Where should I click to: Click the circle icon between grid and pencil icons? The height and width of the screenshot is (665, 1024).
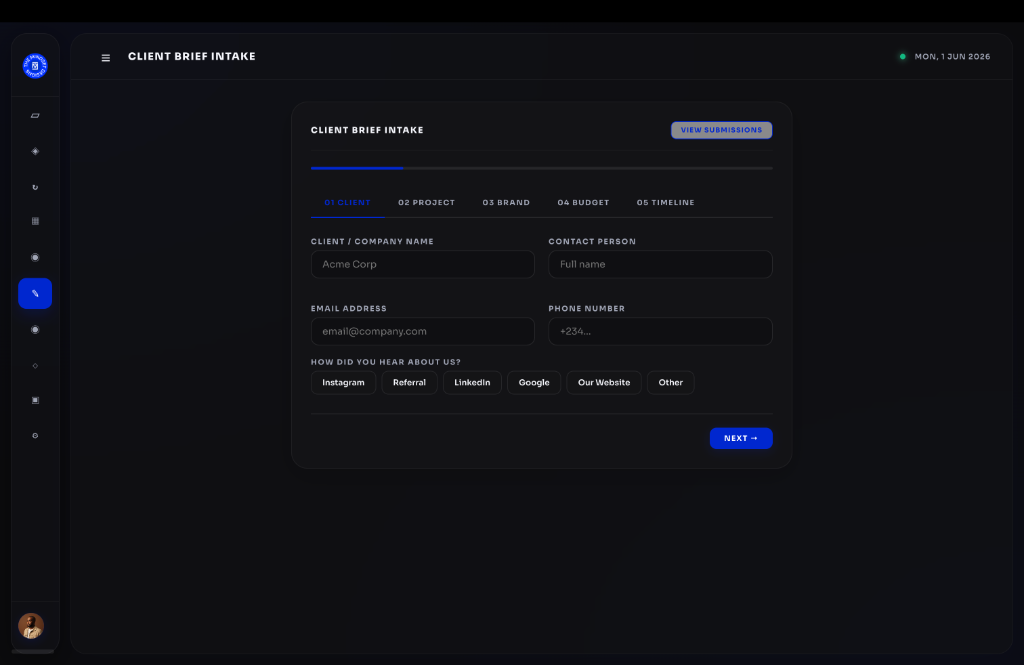click(35, 257)
